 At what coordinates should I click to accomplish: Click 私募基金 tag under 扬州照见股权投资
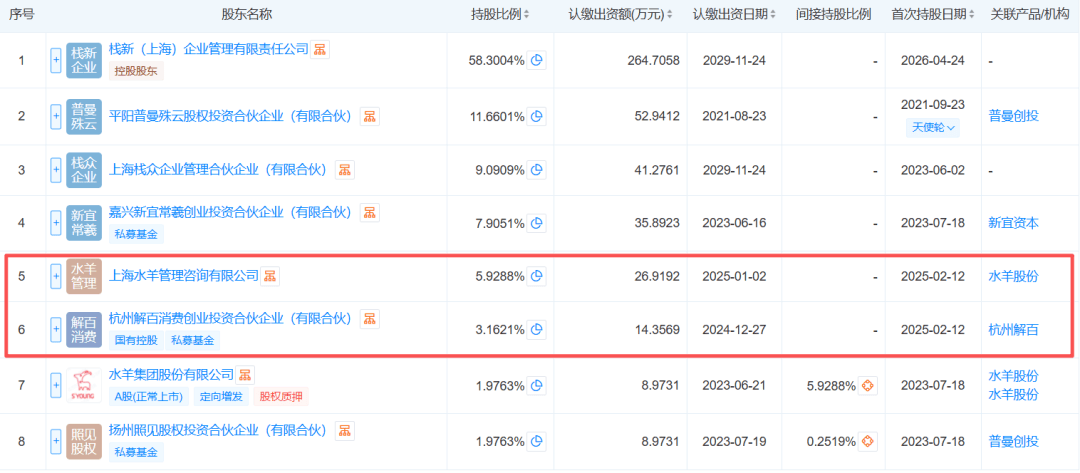pos(136,452)
